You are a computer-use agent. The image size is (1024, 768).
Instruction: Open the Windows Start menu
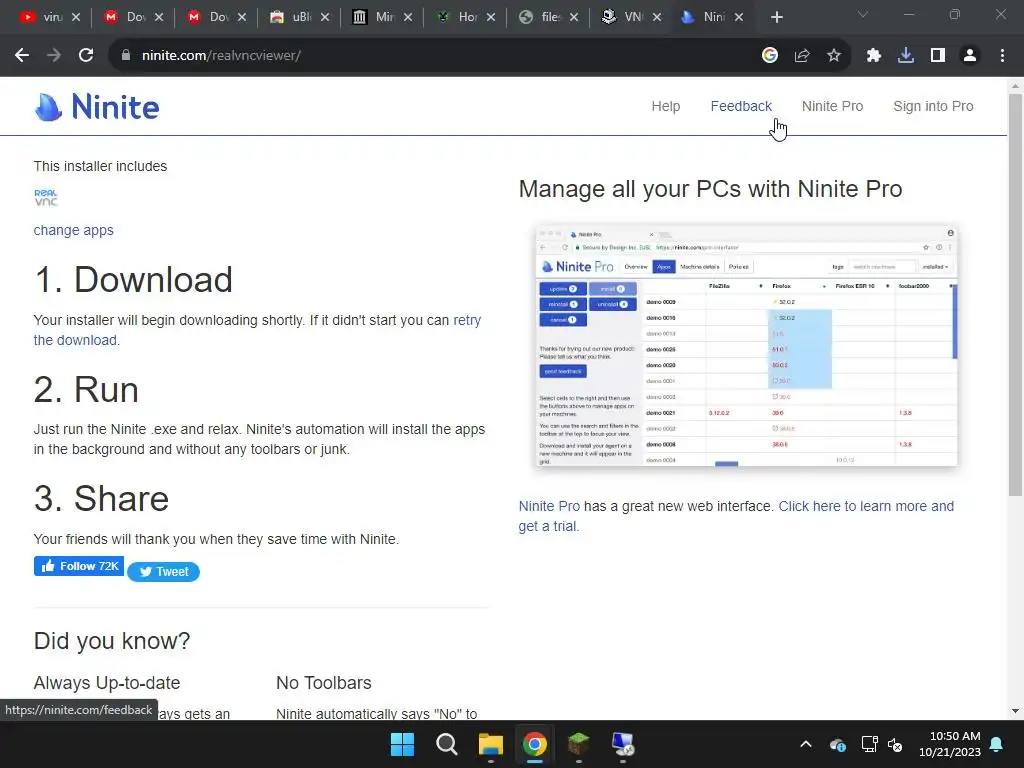[402, 744]
